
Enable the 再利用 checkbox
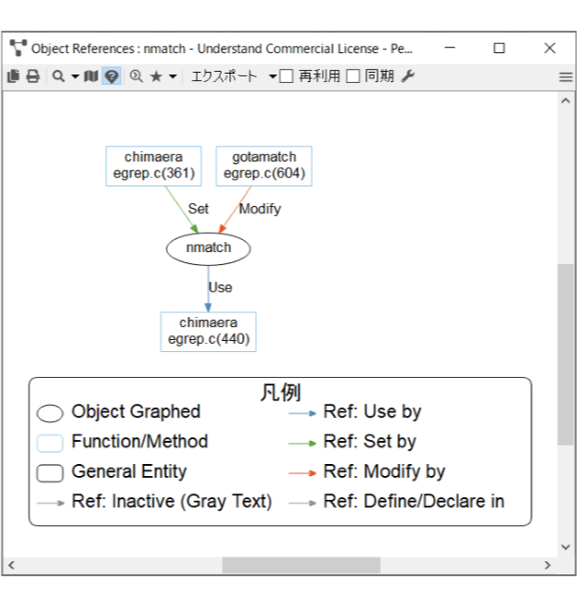pos(286,76)
